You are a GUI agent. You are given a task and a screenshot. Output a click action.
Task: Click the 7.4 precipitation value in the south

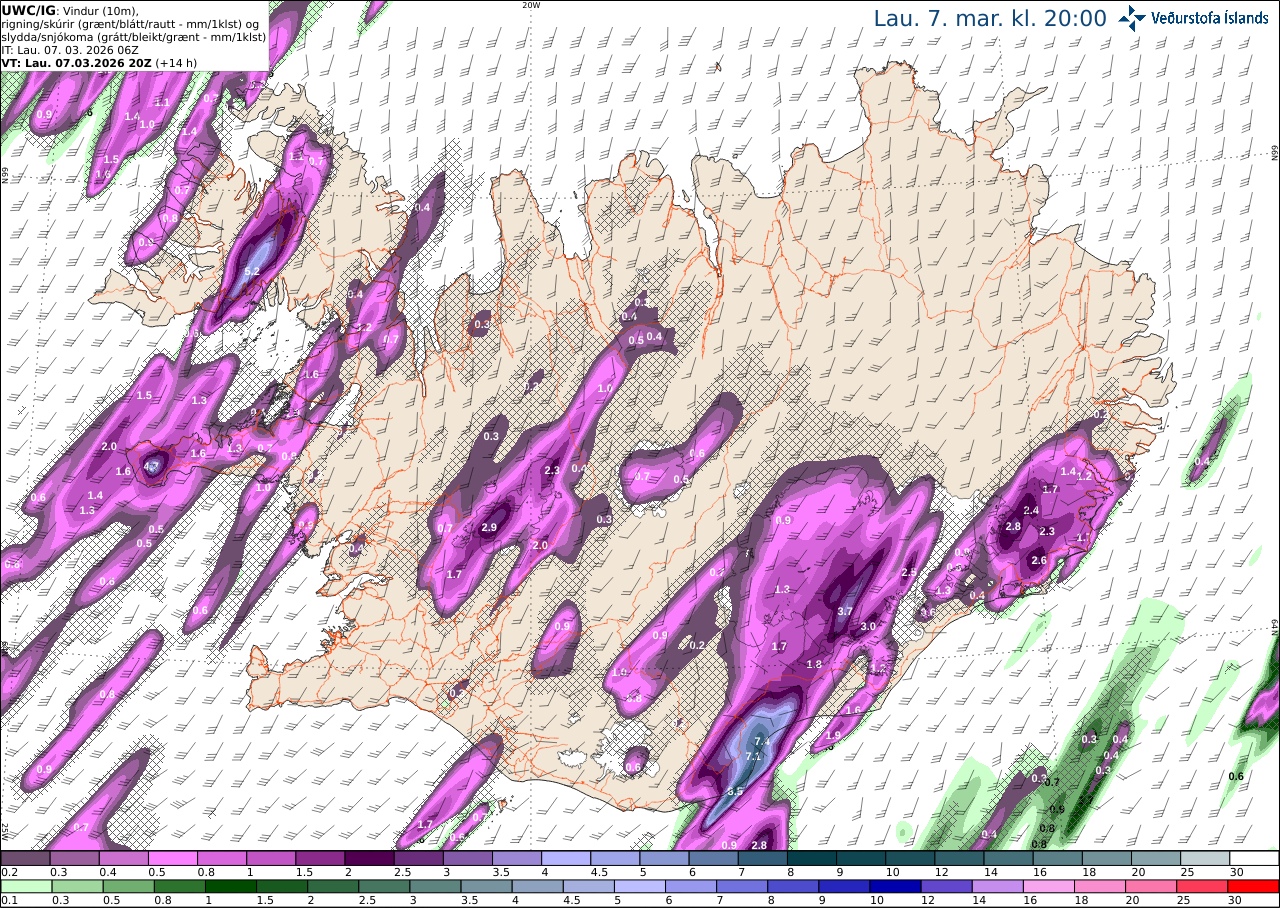pyautogui.click(x=762, y=741)
